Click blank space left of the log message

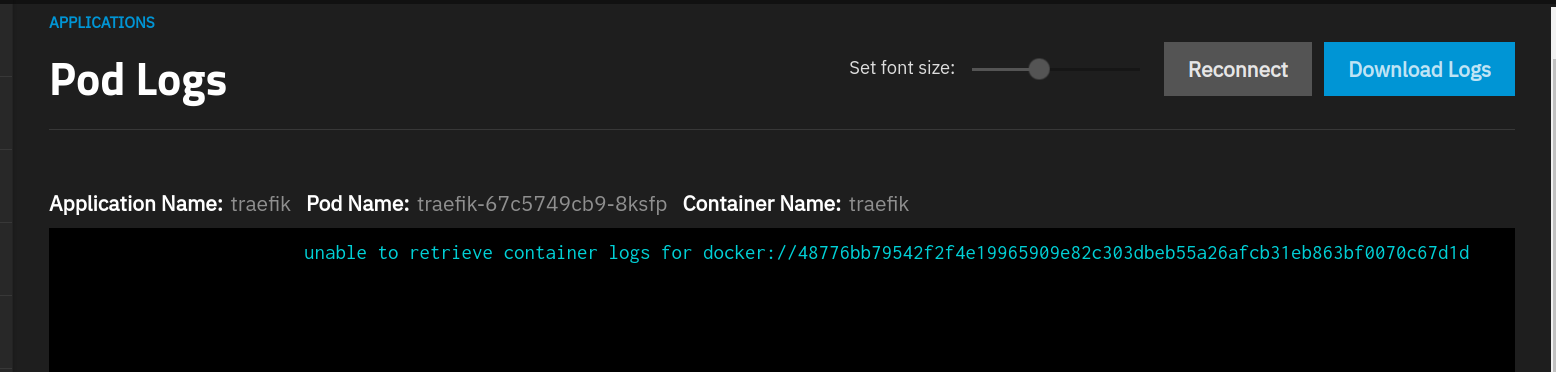tap(176, 253)
